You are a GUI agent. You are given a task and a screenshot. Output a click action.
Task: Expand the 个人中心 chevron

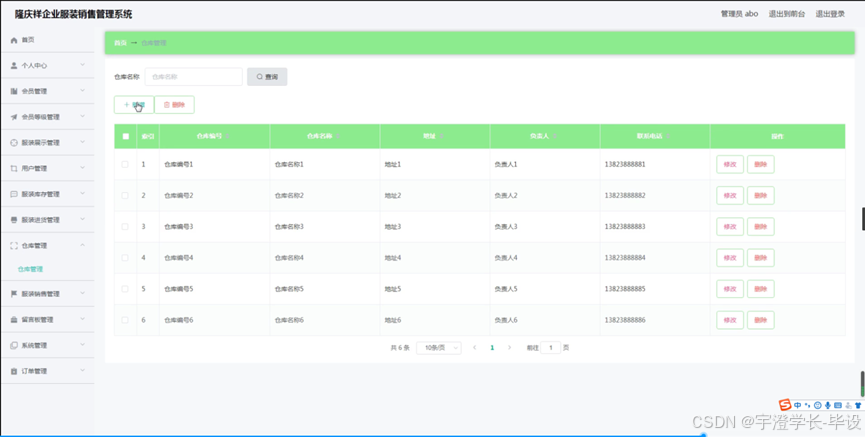point(83,65)
